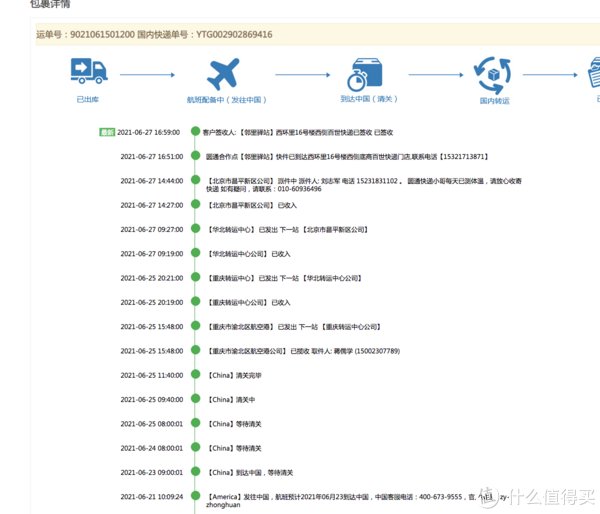This screenshot has width=600, height=514.
Task: Select timeline dot for 2021-06-27 14:27:00
Action: (x=196, y=204)
